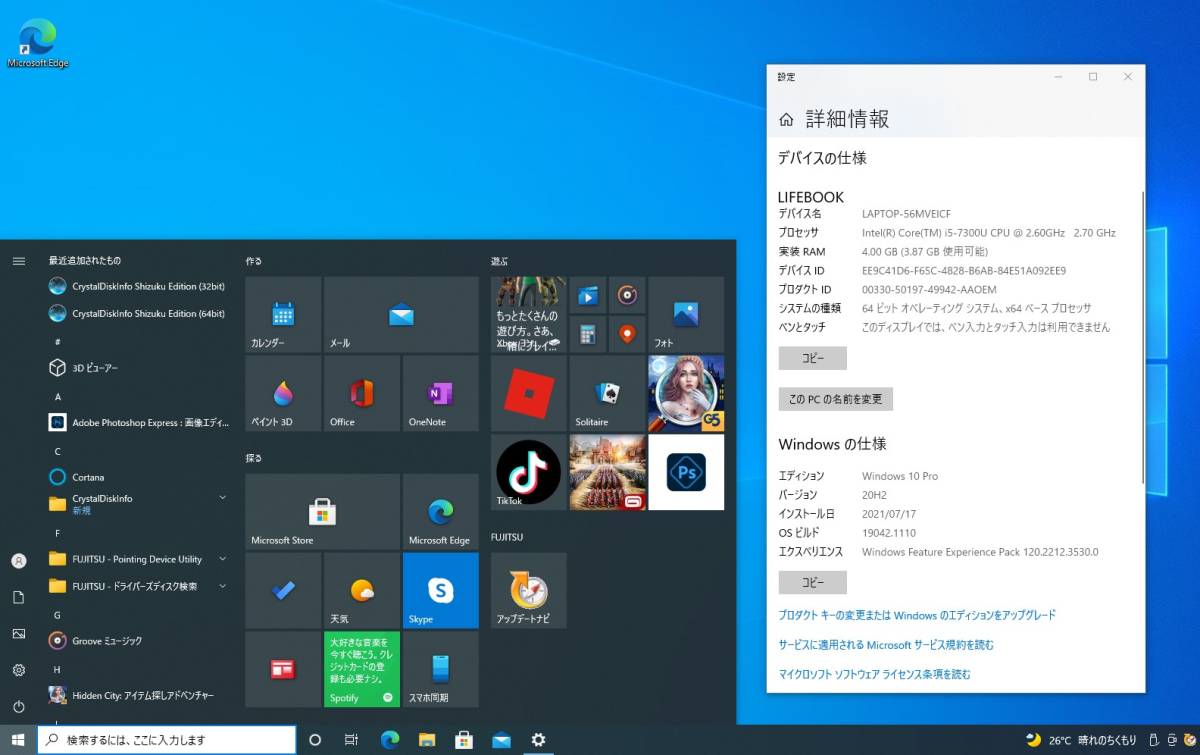Open the Movies & TV small tile

click(588, 294)
